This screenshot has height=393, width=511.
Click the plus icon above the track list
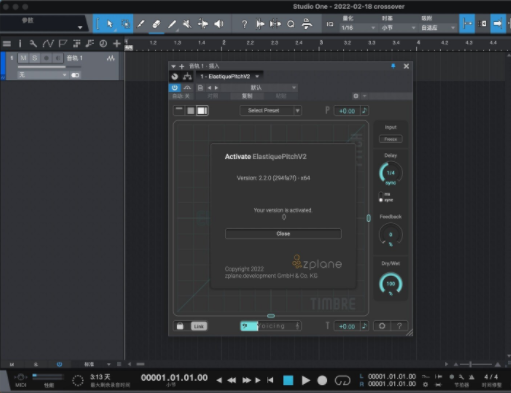(117, 43)
